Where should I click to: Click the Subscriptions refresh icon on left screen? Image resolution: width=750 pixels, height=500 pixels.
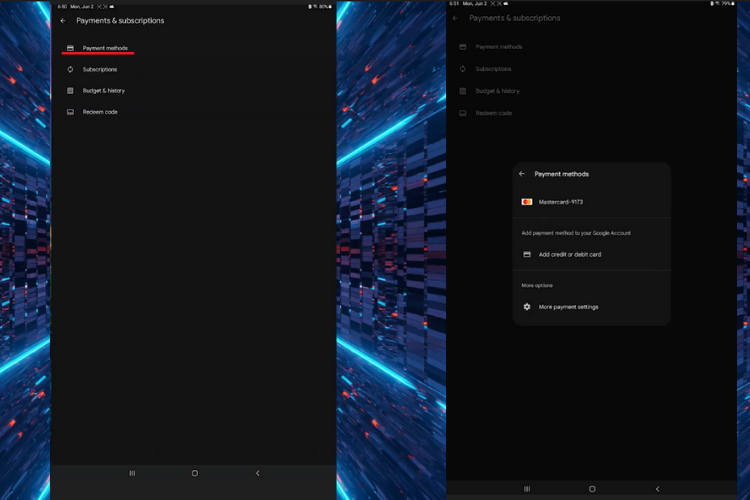(x=70, y=69)
